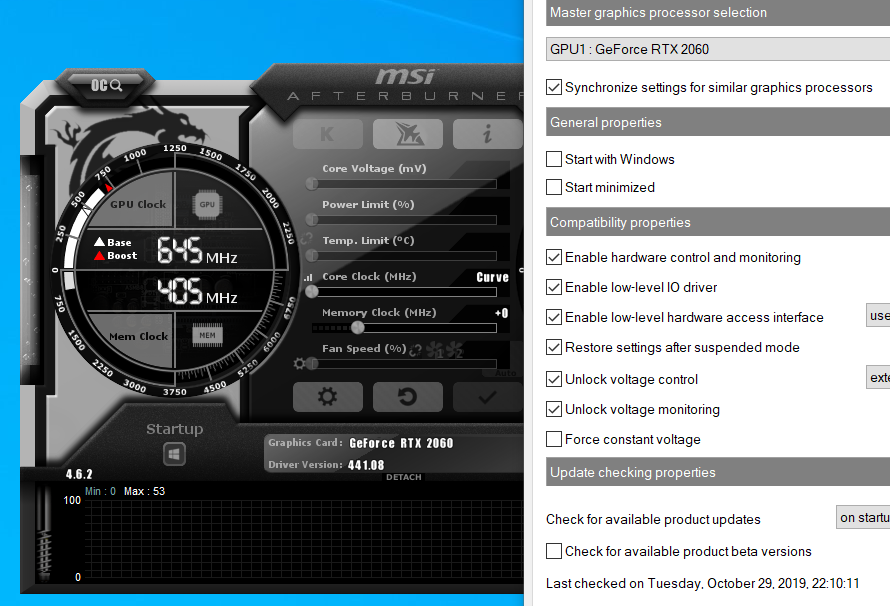Click the 4.6.2 version number
This screenshot has height=606, width=890.
[x=79, y=474]
